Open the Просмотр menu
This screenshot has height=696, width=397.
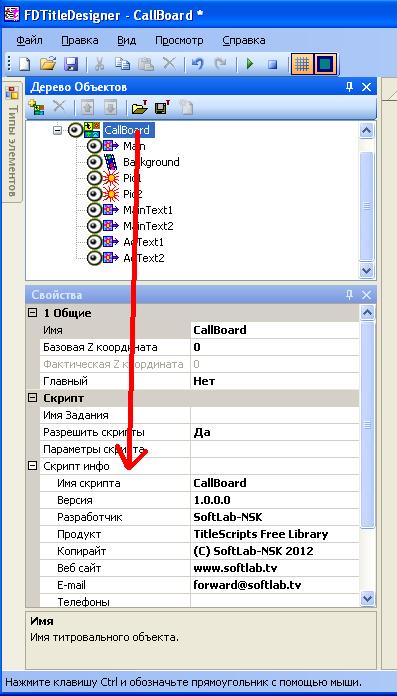pos(179,40)
